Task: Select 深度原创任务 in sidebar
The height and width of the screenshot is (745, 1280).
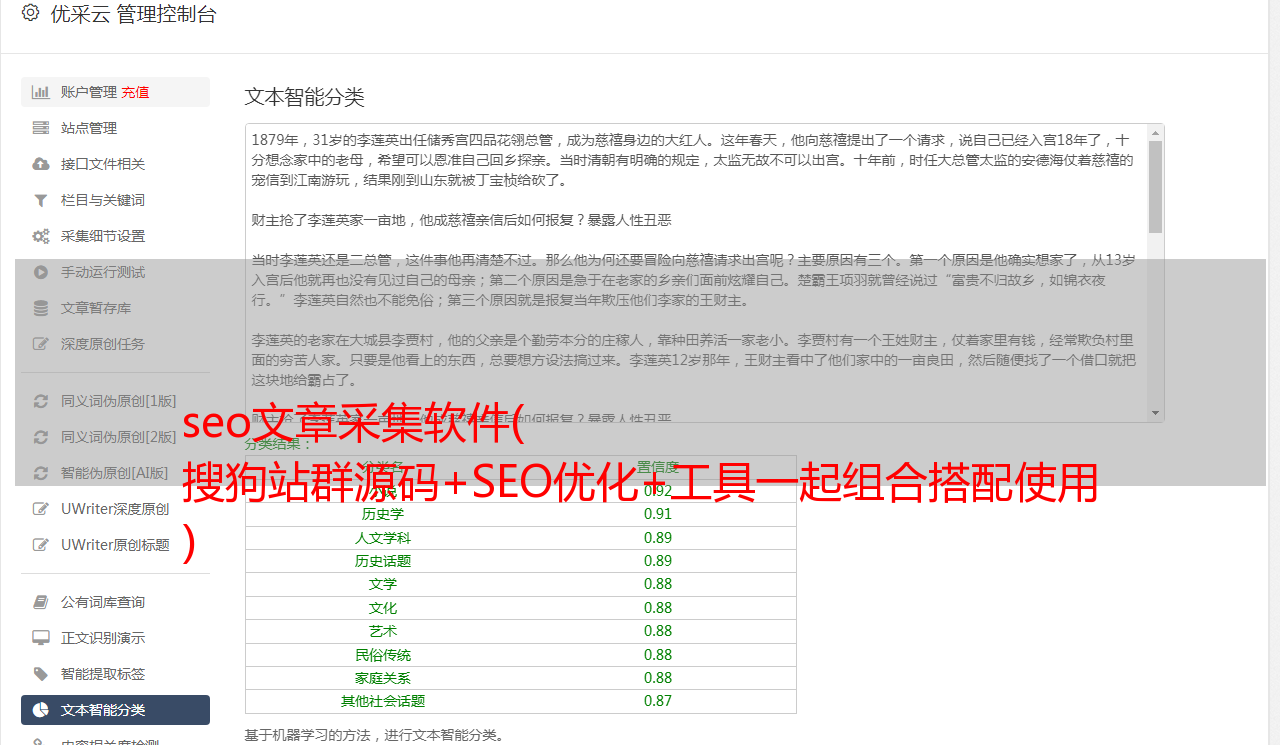Action: click(115, 344)
